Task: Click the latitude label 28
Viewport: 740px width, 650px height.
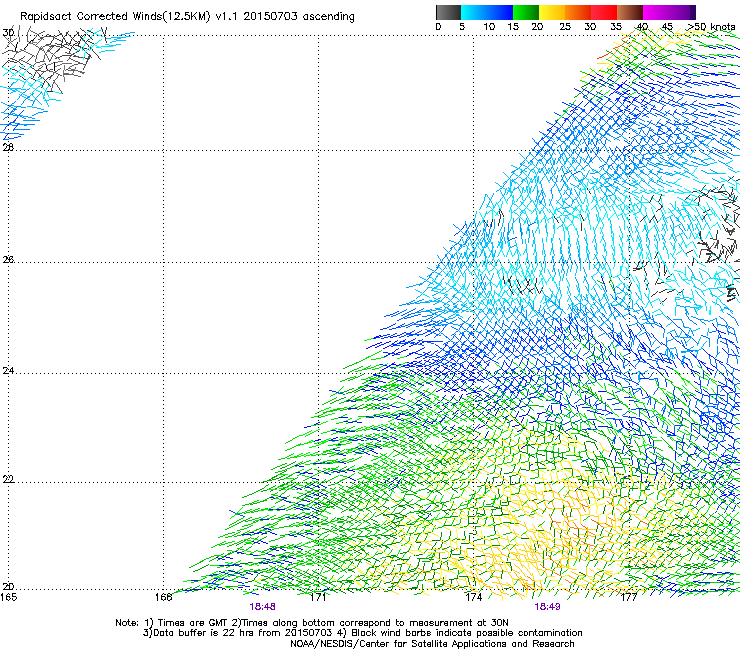Action: [x=8, y=147]
